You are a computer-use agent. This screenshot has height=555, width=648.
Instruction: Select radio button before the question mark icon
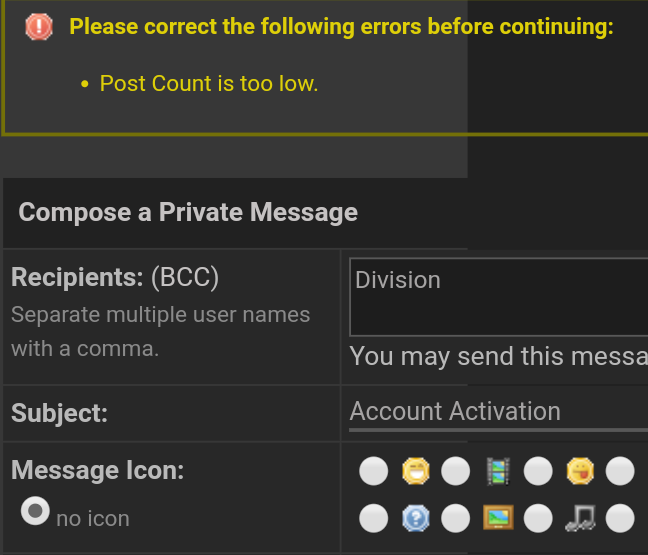click(x=374, y=518)
